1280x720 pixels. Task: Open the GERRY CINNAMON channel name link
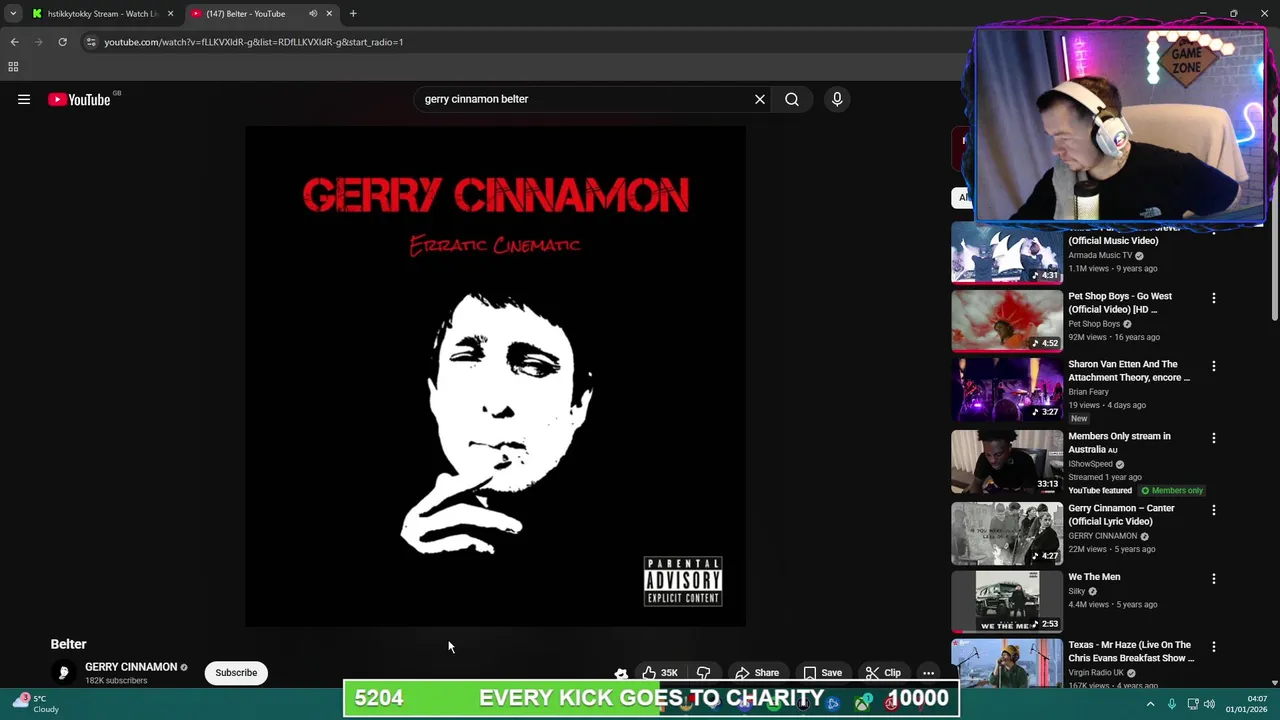[x=131, y=667]
